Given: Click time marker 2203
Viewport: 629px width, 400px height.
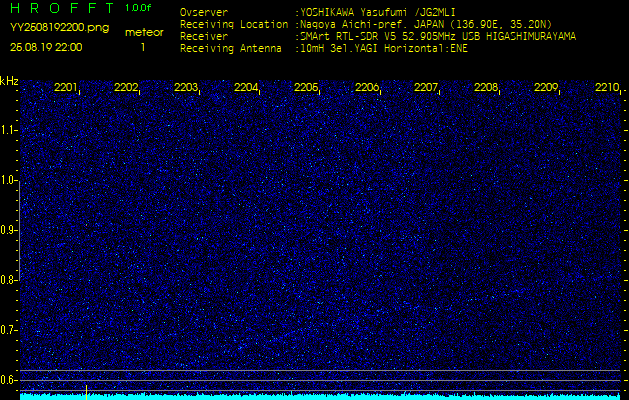Looking at the screenshot, I should (186, 87).
